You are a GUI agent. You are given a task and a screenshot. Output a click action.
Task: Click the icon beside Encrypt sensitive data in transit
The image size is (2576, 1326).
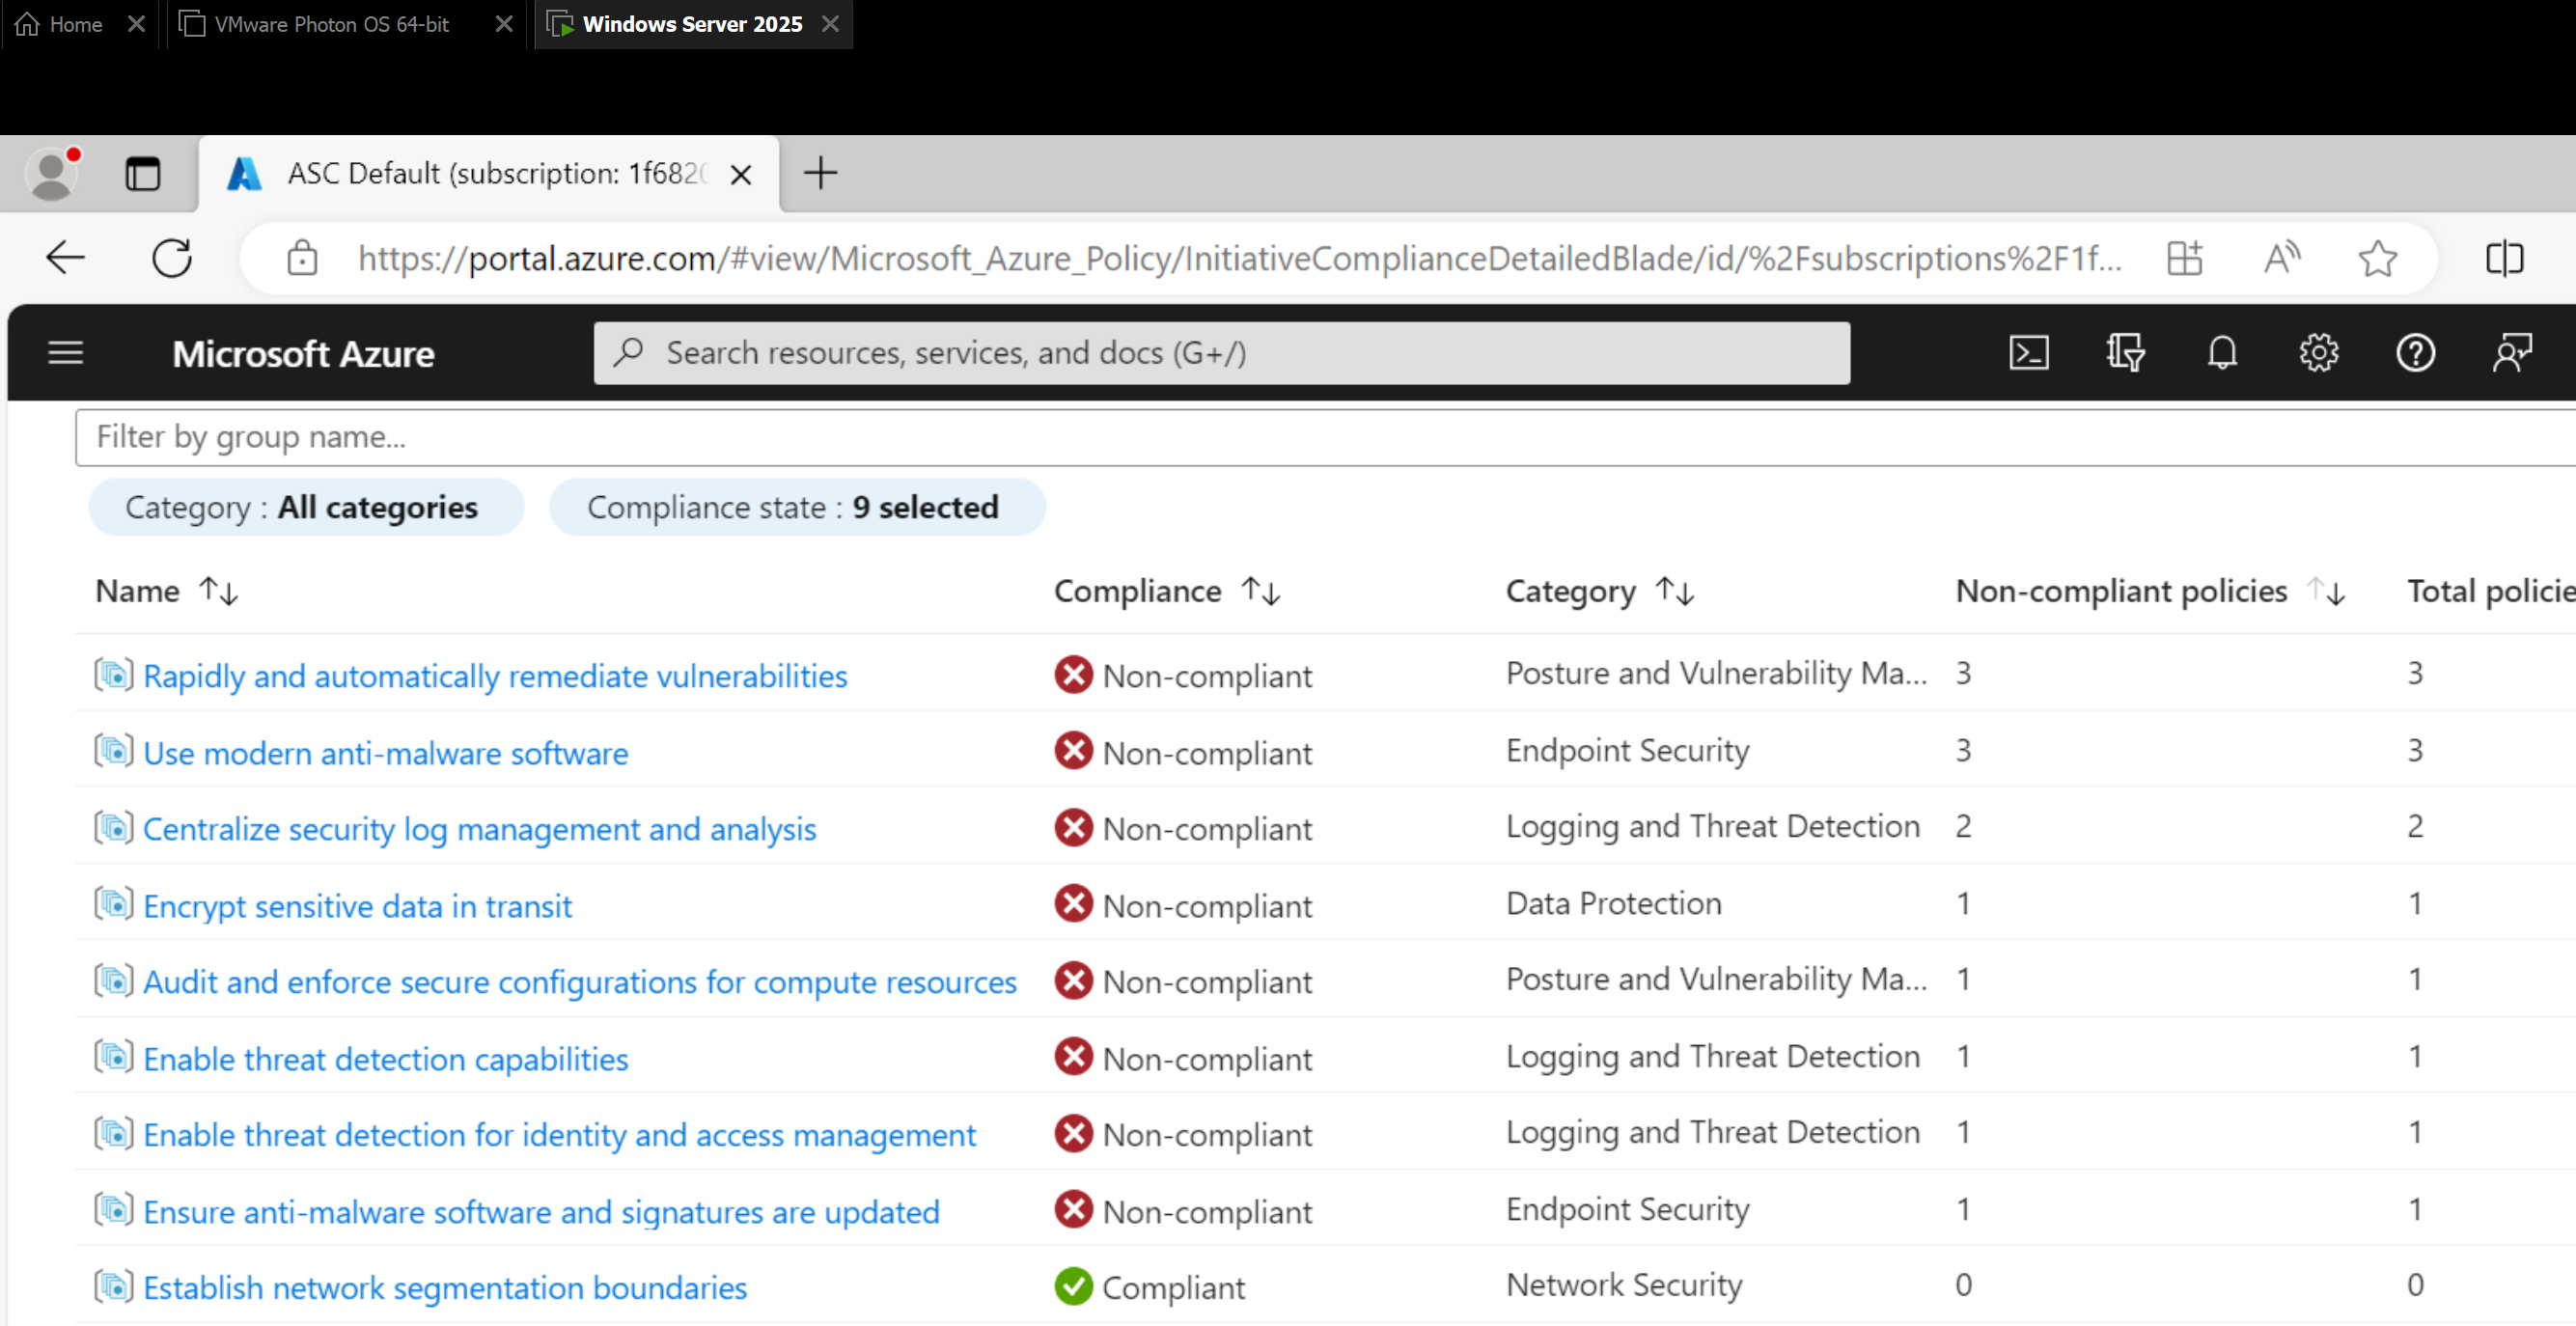pyautogui.click(x=114, y=904)
